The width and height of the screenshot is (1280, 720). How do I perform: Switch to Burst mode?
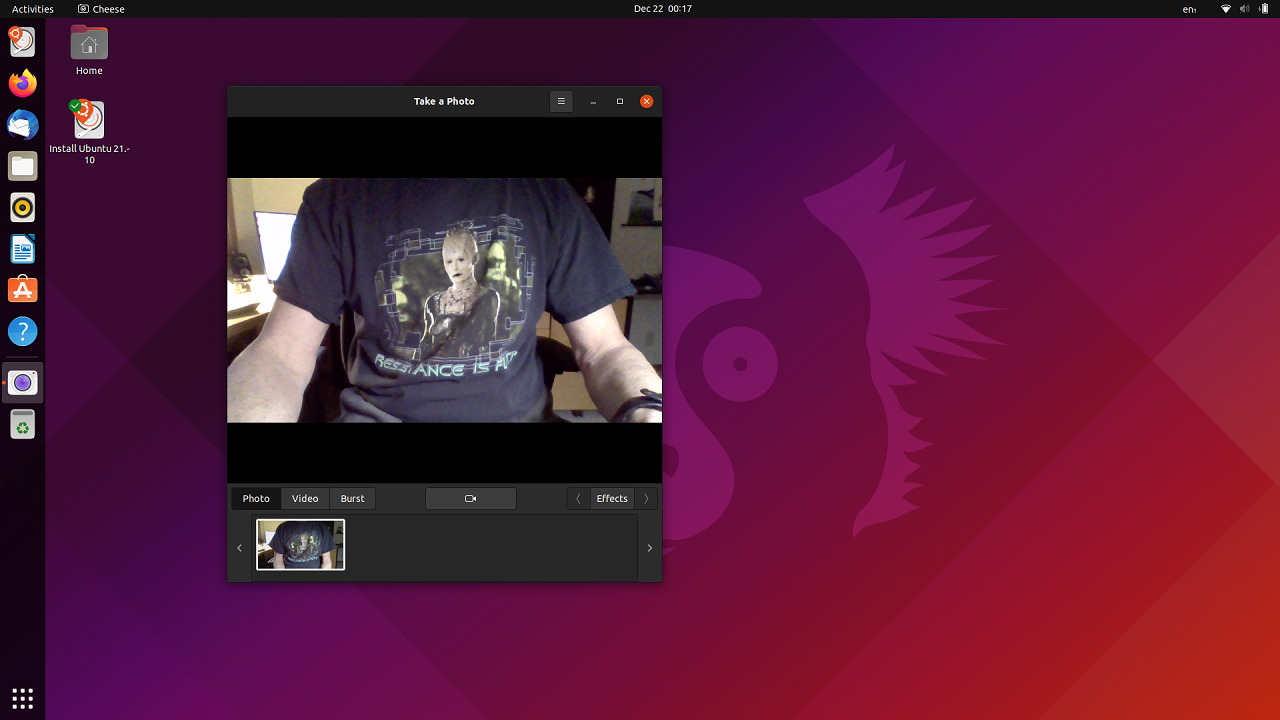(352, 498)
